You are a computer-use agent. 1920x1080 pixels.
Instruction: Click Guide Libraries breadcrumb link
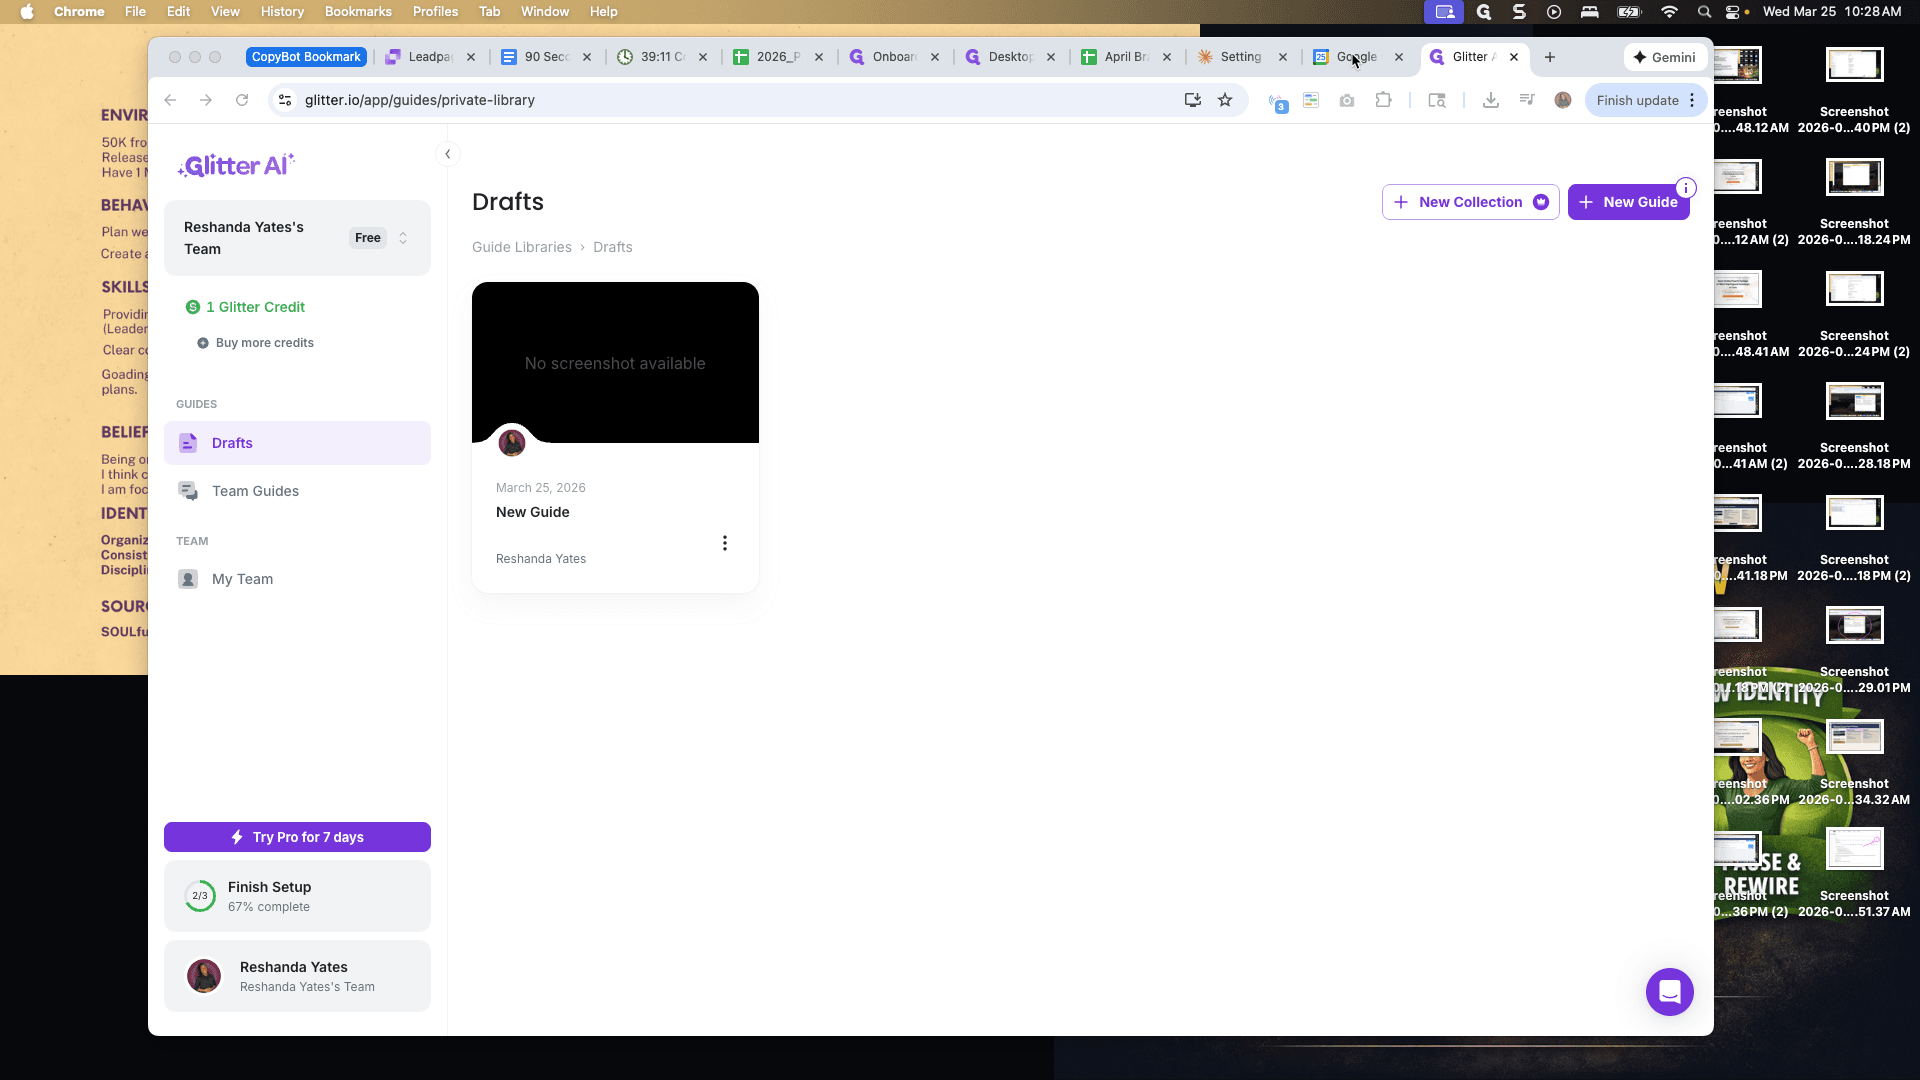[522, 247]
